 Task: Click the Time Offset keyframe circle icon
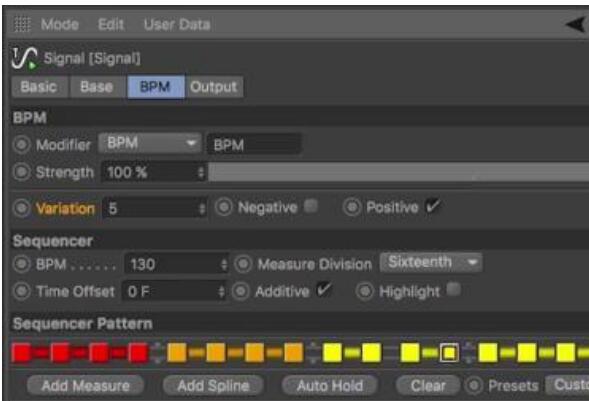pos(21,291)
